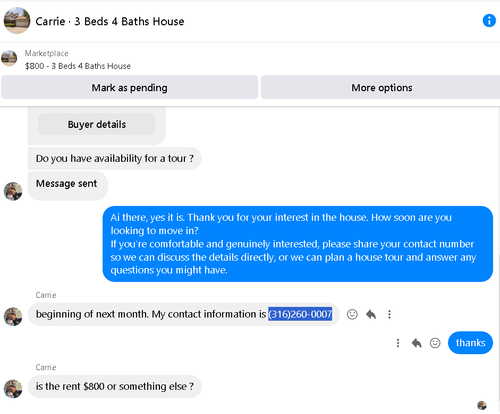
Task: Click Mark as pending button
Action: tap(130, 87)
